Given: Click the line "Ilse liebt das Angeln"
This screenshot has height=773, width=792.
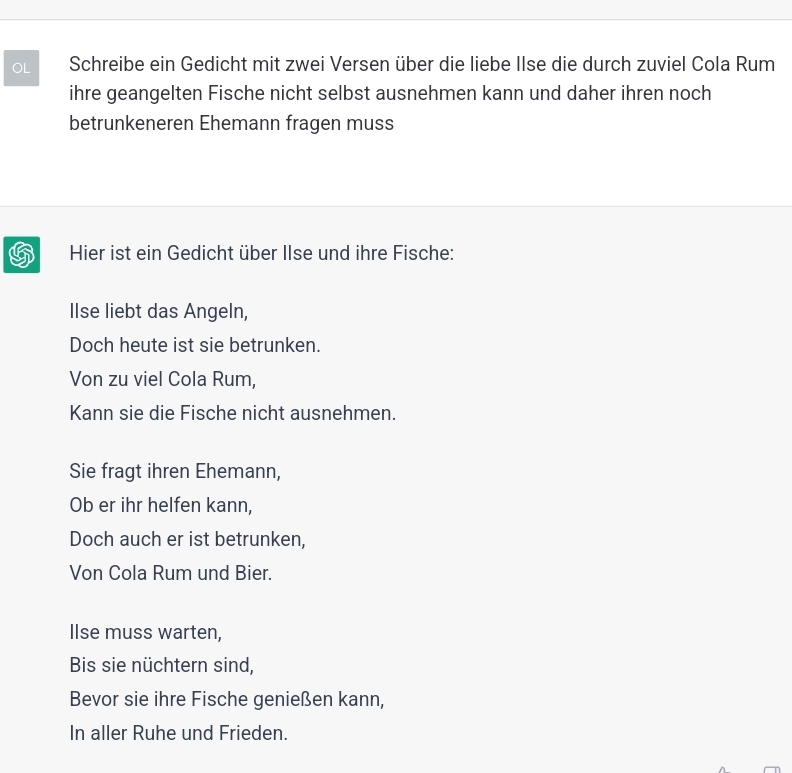Looking at the screenshot, I should [158, 311].
